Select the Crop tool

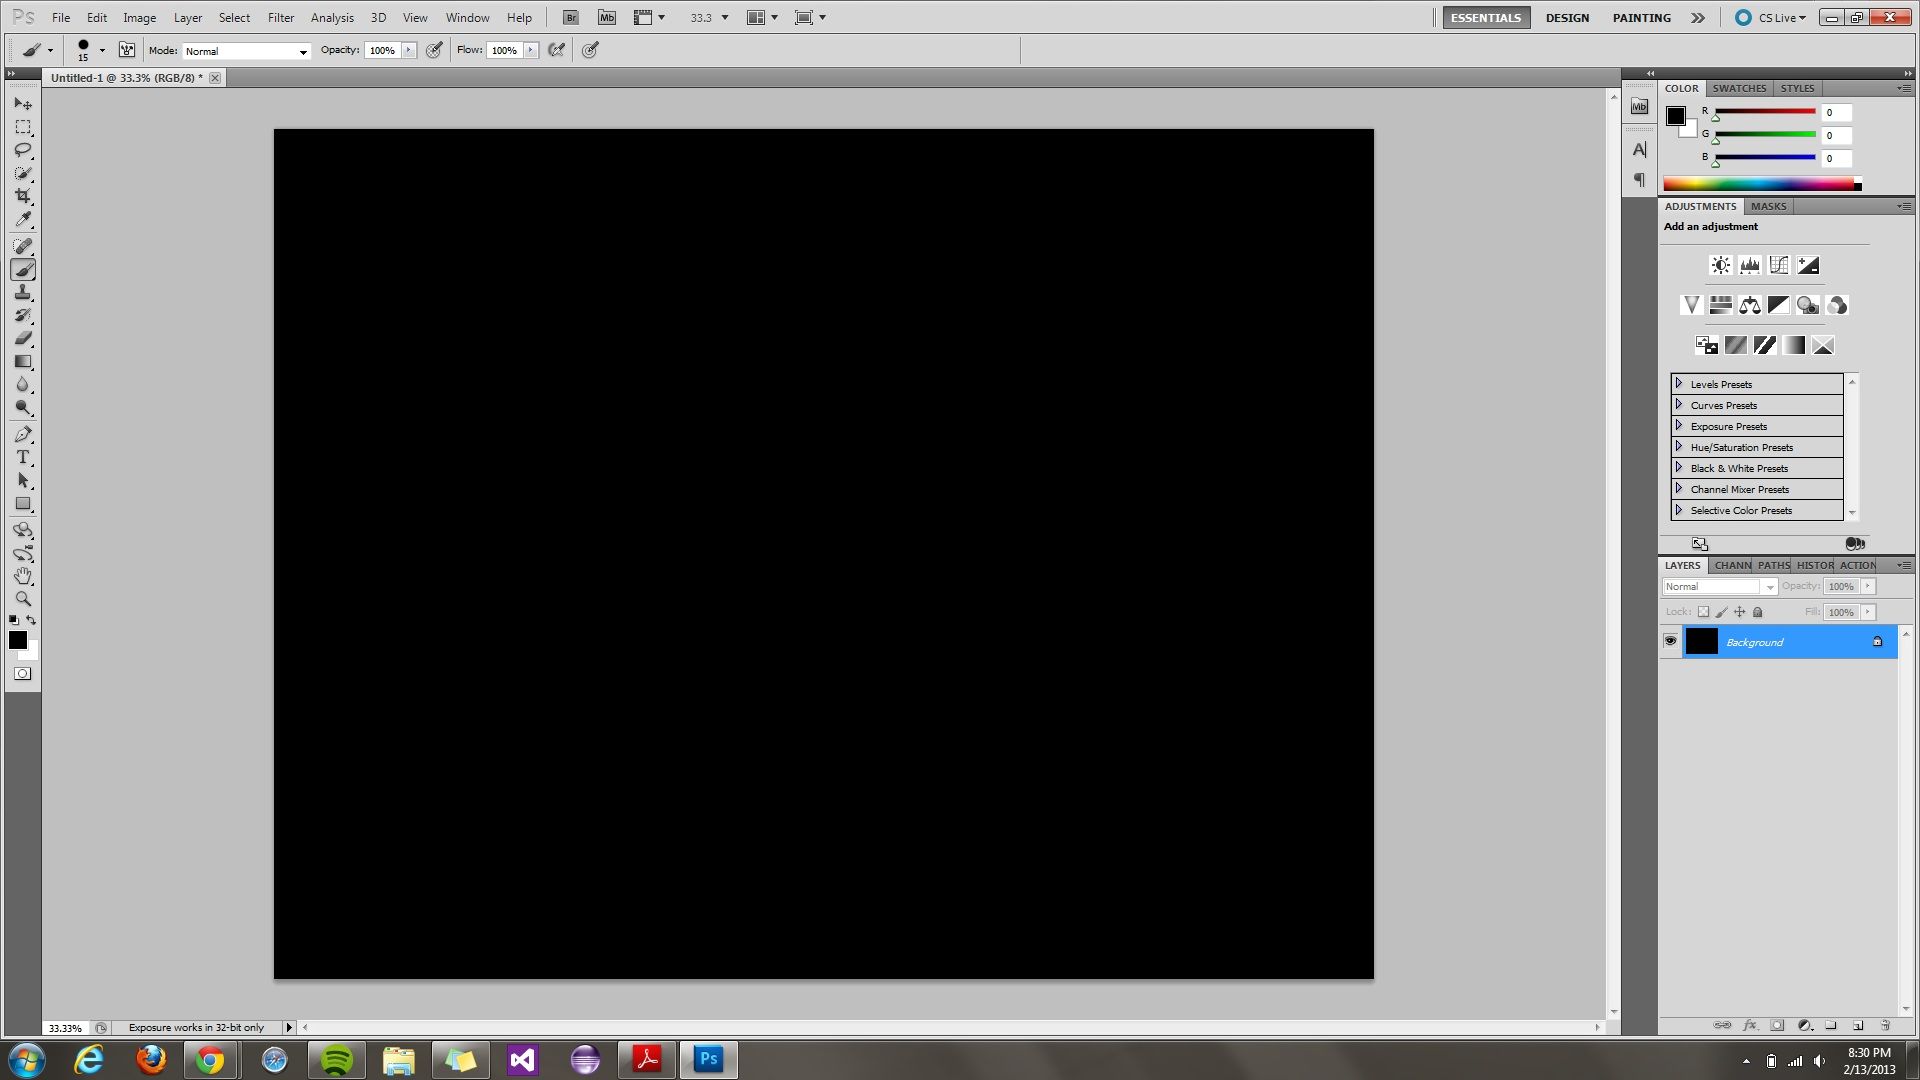click(x=23, y=196)
